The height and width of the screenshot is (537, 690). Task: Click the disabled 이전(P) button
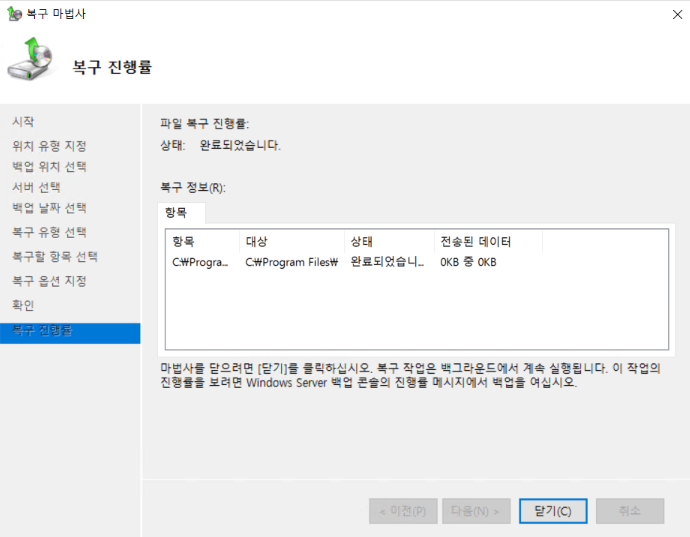click(402, 510)
